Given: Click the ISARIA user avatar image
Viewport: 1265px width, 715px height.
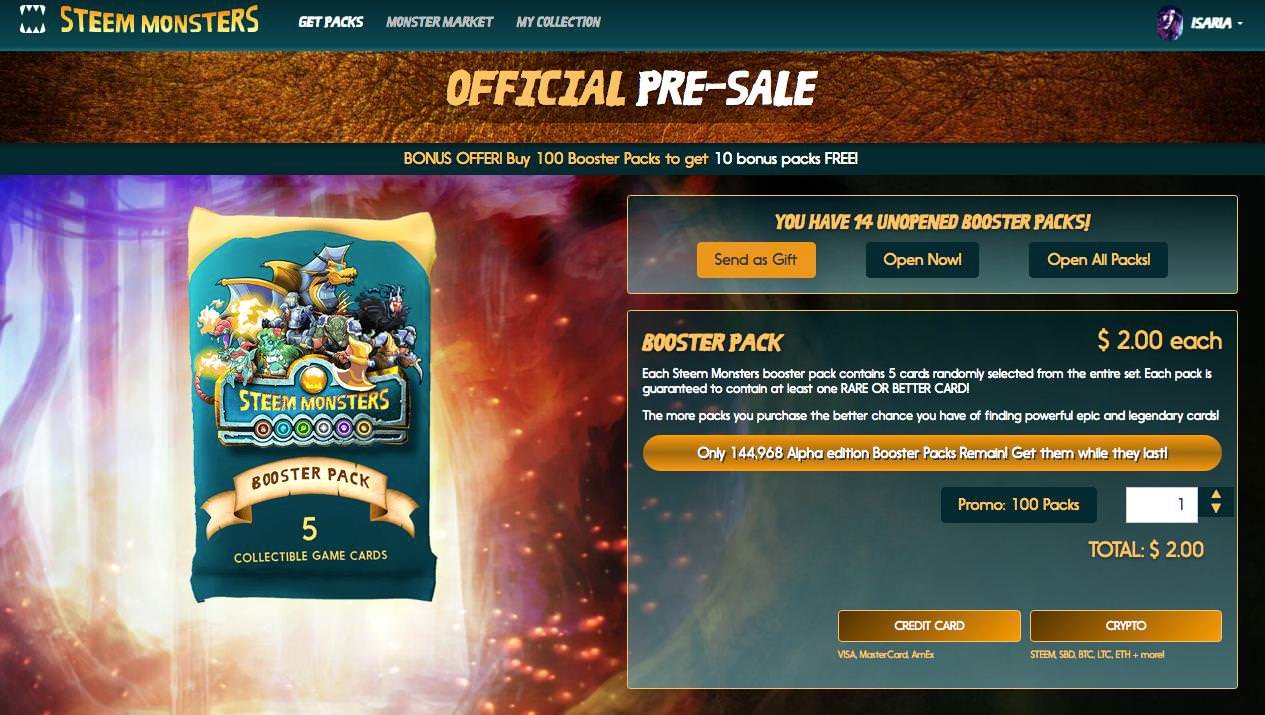Looking at the screenshot, I should (x=1169, y=23).
